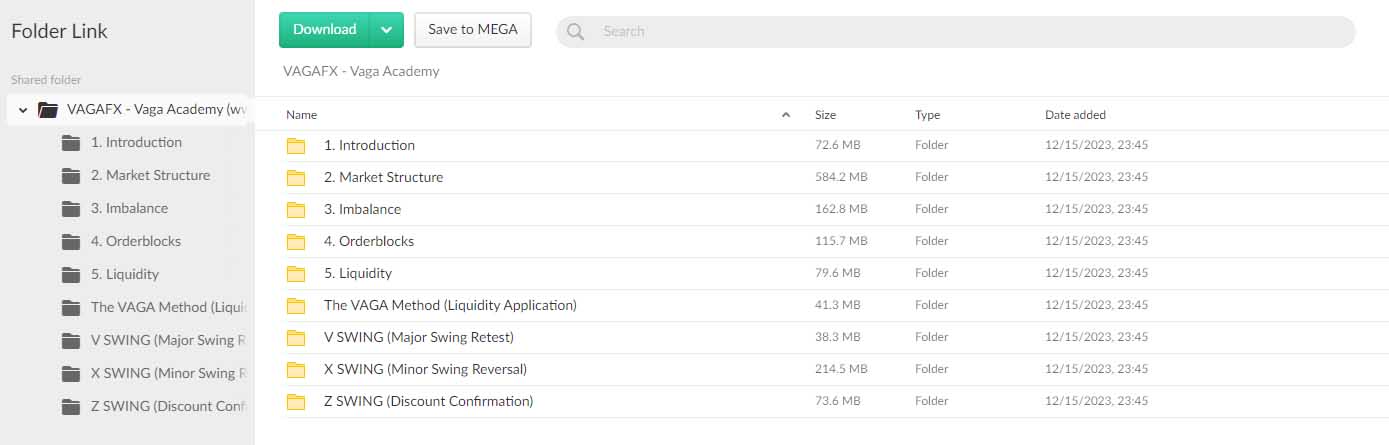Select 2. Market Structure in the sidebar tree
The height and width of the screenshot is (445, 1389).
(x=150, y=175)
